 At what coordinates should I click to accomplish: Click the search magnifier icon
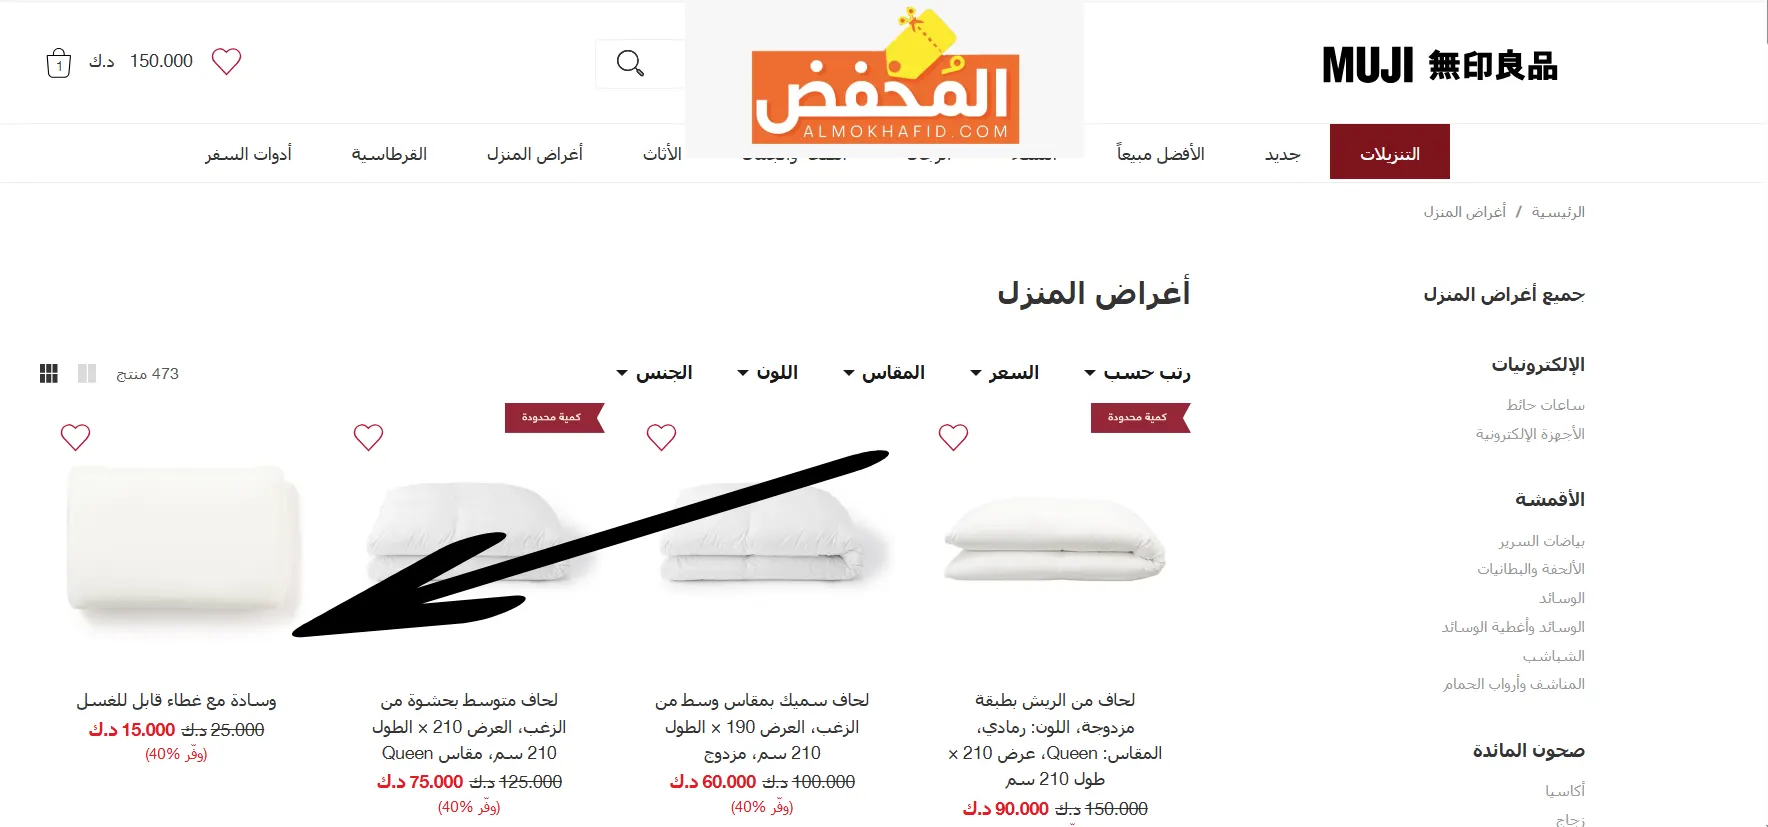pos(630,63)
